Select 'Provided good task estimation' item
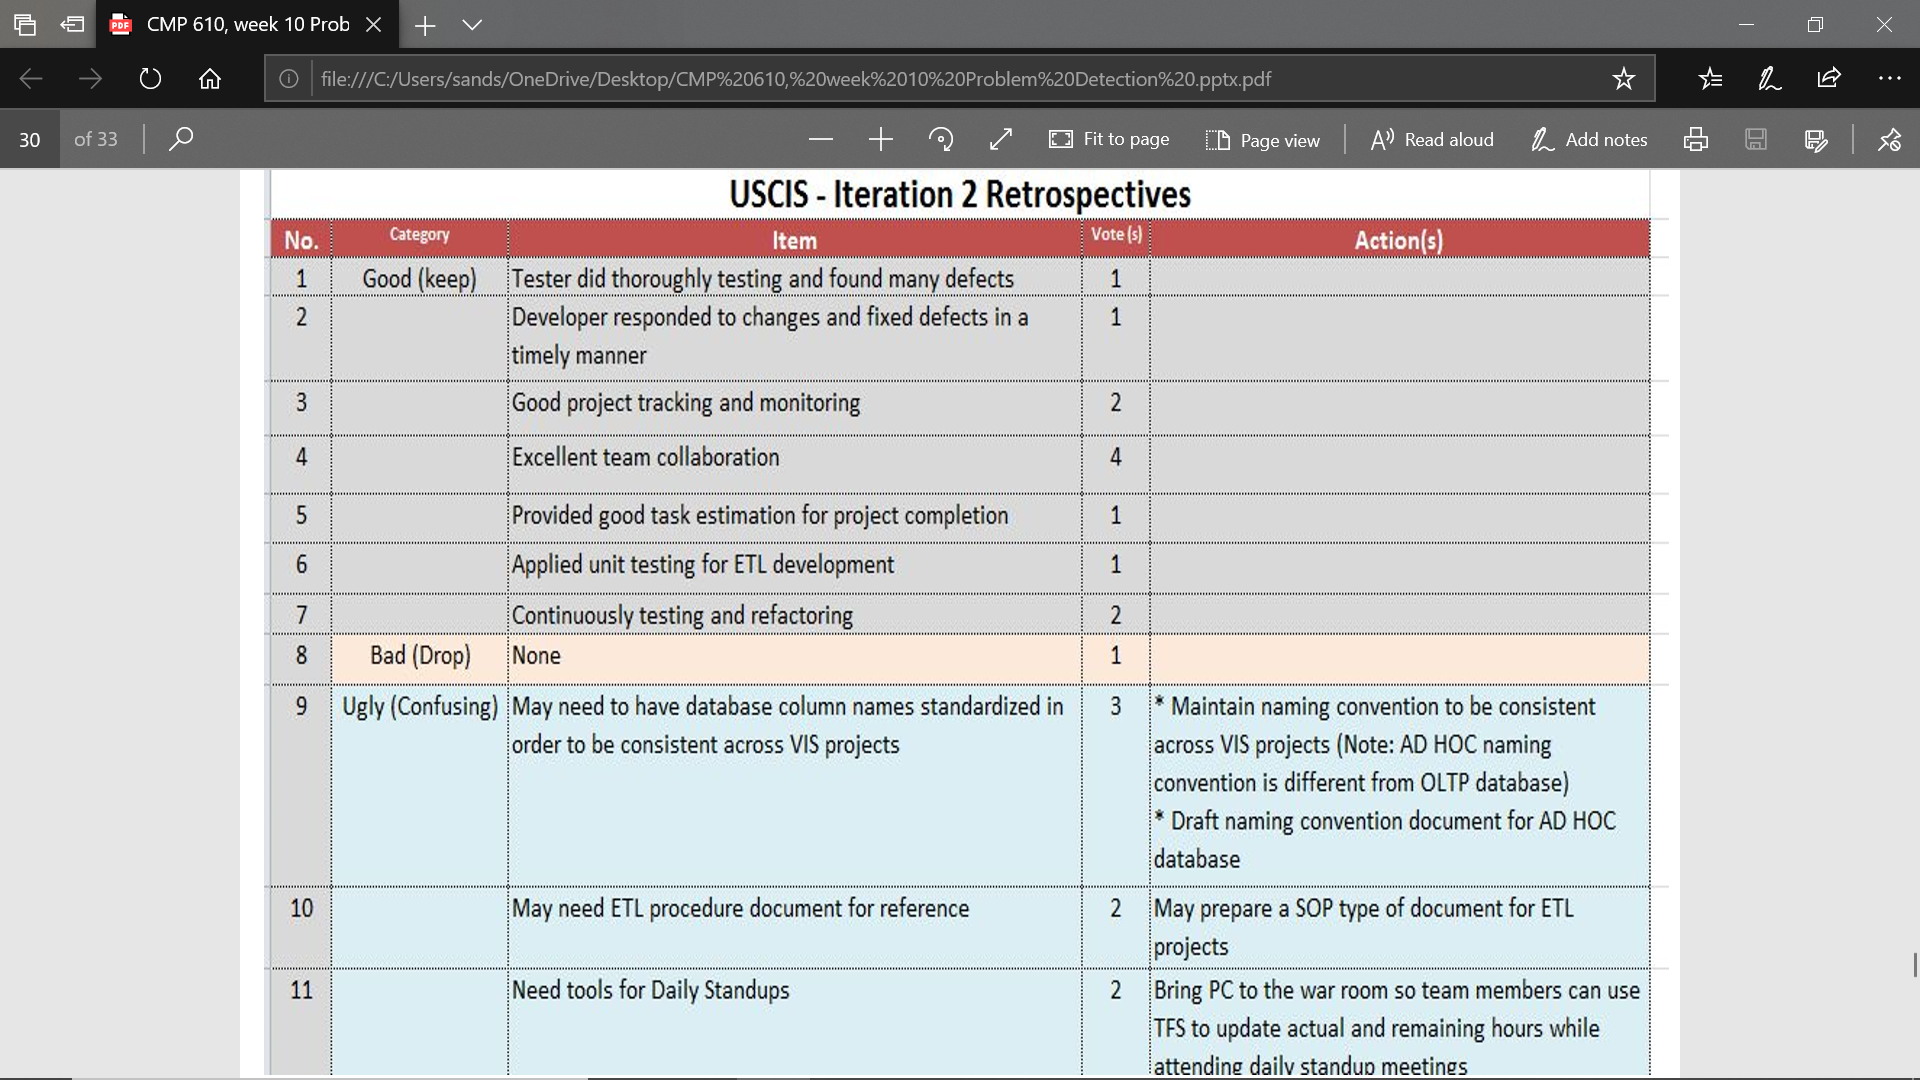 click(760, 516)
